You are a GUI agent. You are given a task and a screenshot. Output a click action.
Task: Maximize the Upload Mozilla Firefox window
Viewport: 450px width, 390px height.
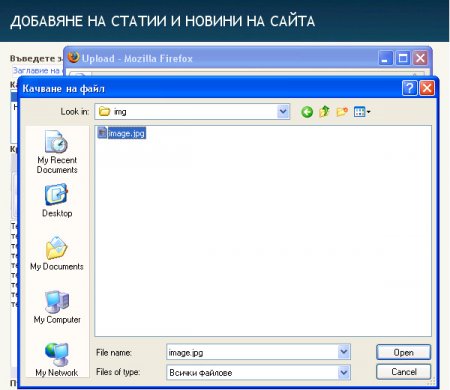pos(403,59)
